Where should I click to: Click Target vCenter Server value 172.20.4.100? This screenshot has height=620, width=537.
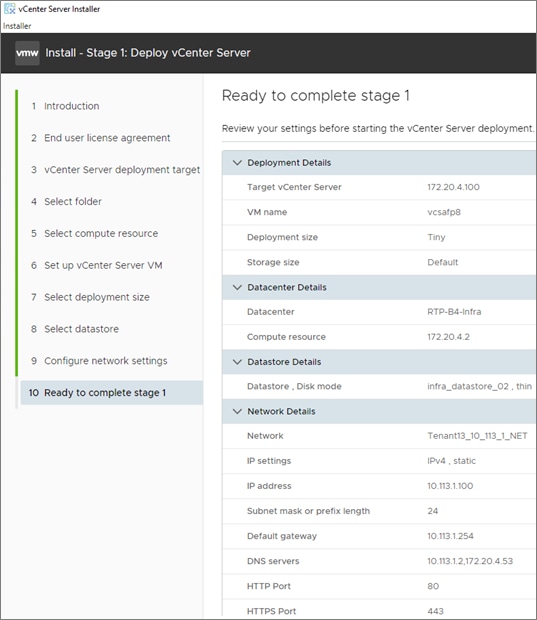453,187
